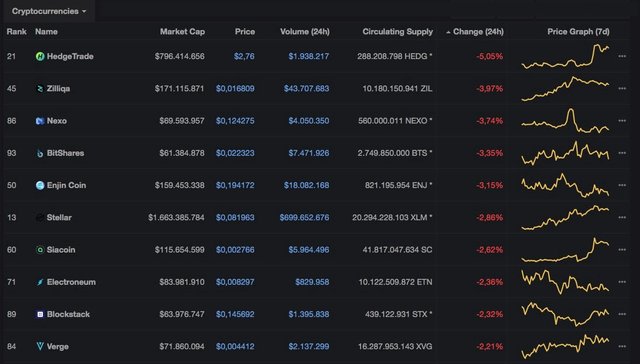
Task: Open the Cryptocurrencies dropdown
Action: pos(49,11)
